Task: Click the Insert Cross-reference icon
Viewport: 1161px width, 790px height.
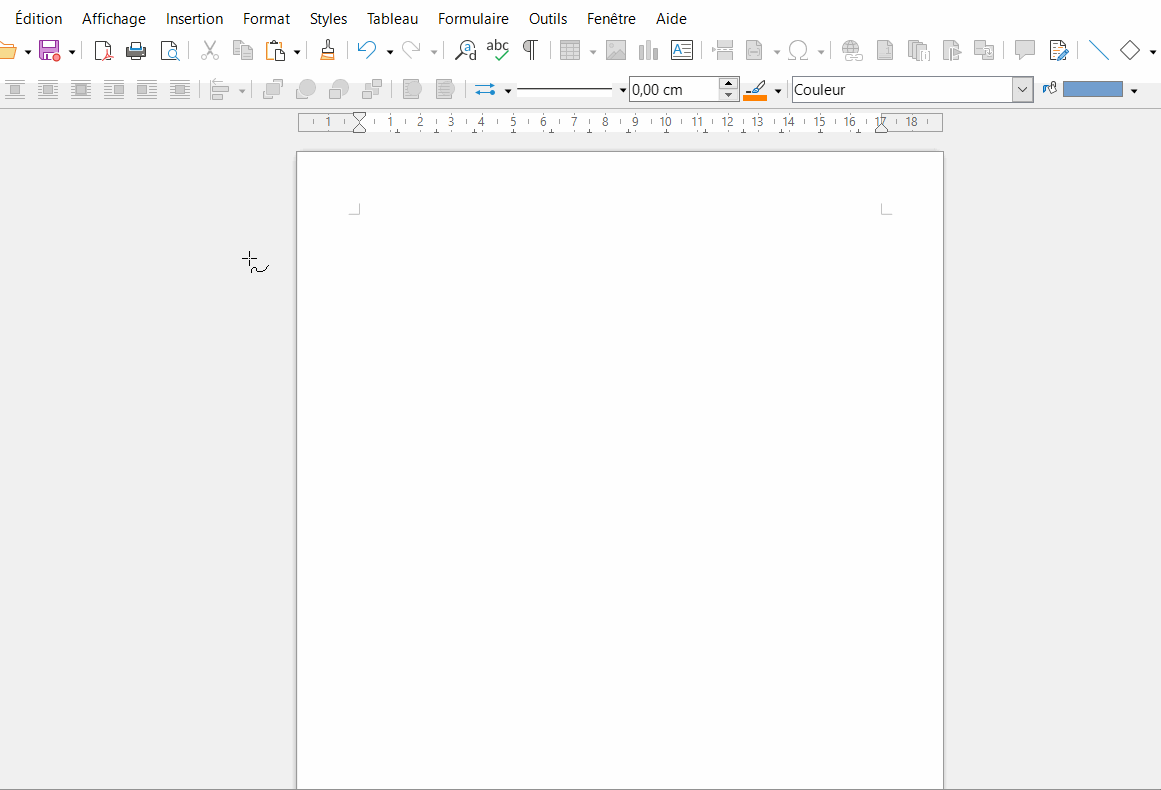Action: click(984, 50)
